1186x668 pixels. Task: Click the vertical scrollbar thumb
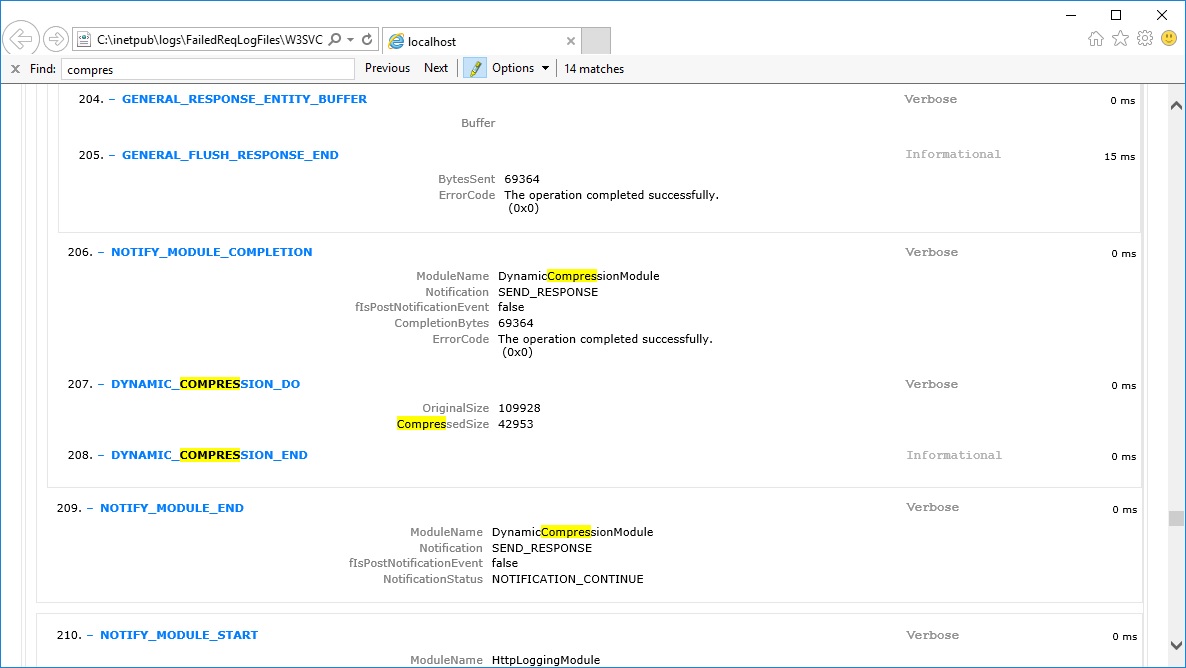[x=1176, y=518]
